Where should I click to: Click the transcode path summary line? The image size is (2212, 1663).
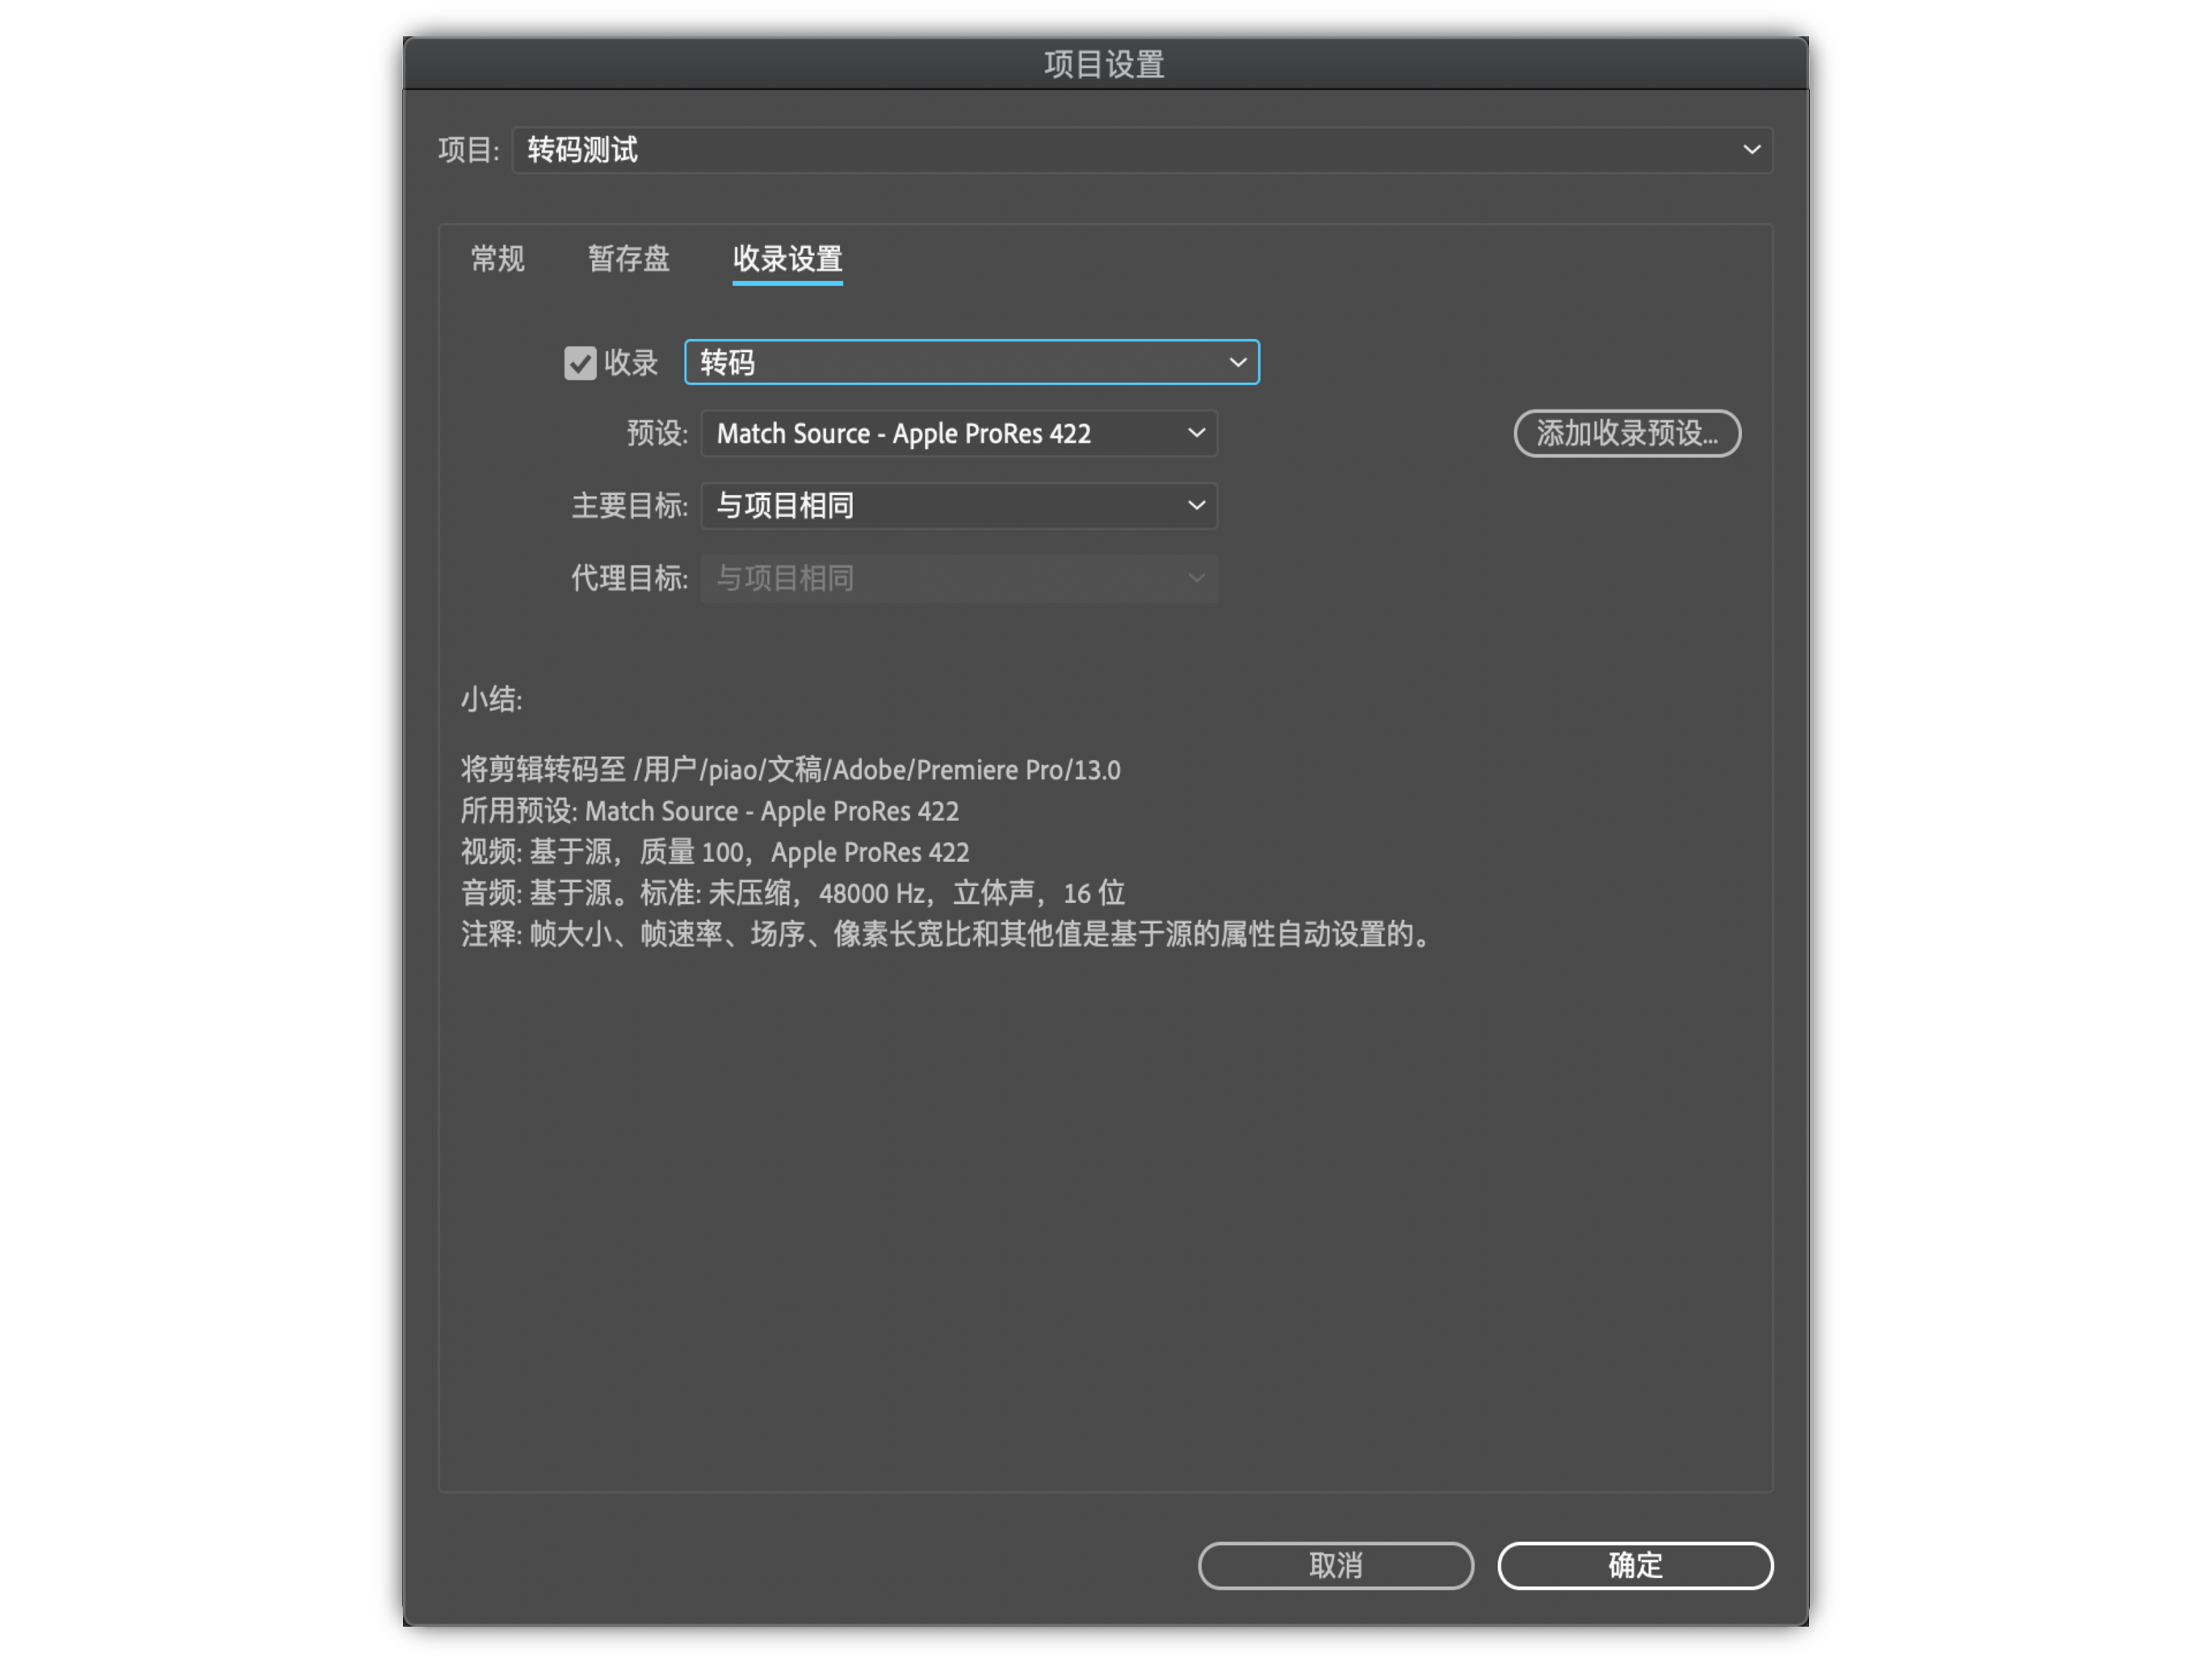pyautogui.click(x=790, y=770)
